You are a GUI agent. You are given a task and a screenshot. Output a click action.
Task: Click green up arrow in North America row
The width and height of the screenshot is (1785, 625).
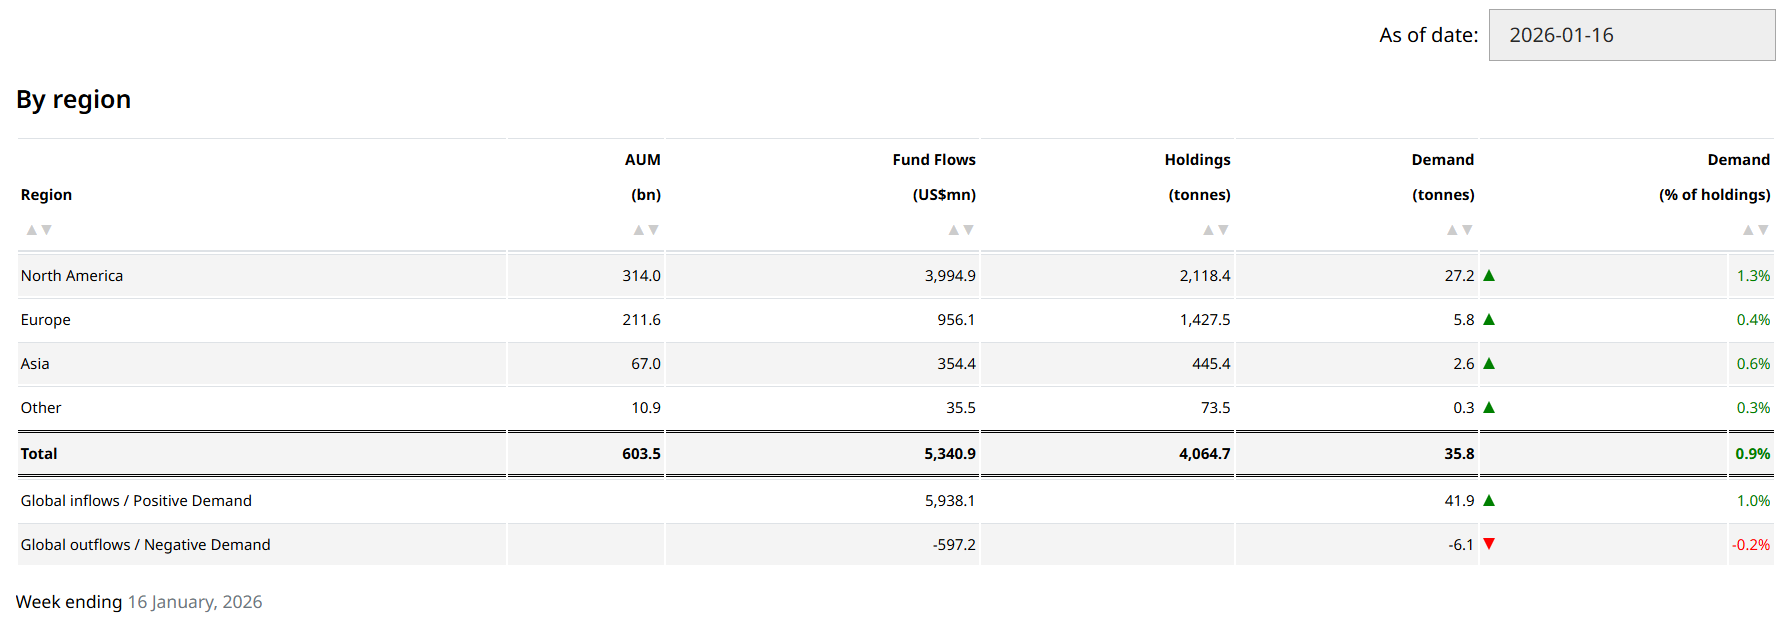click(x=1489, y=276)
